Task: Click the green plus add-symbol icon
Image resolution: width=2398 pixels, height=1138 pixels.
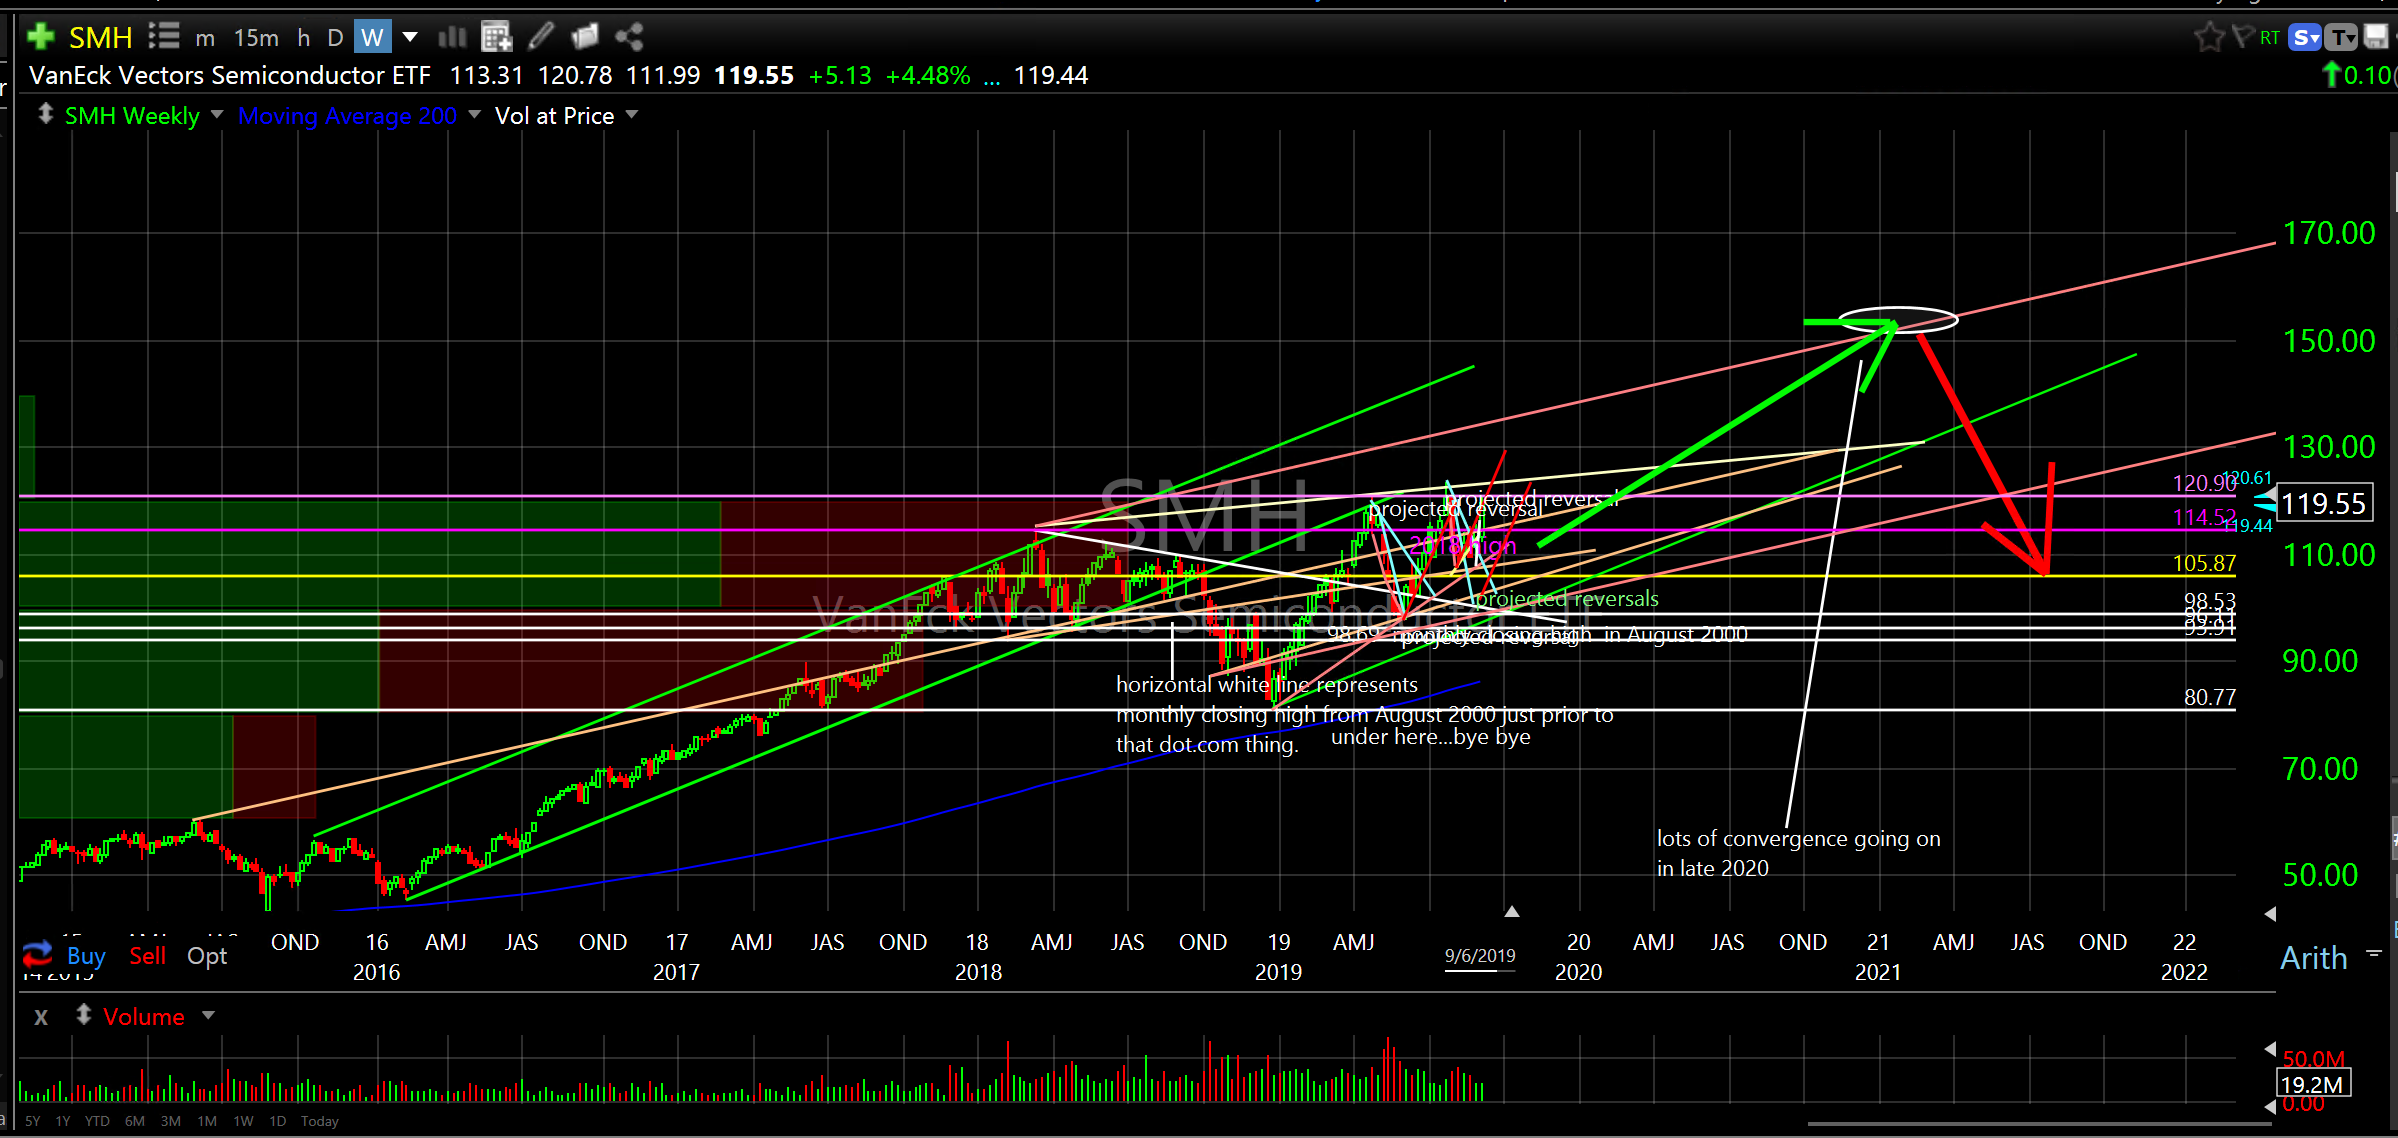Action: [x=41, y=38]
